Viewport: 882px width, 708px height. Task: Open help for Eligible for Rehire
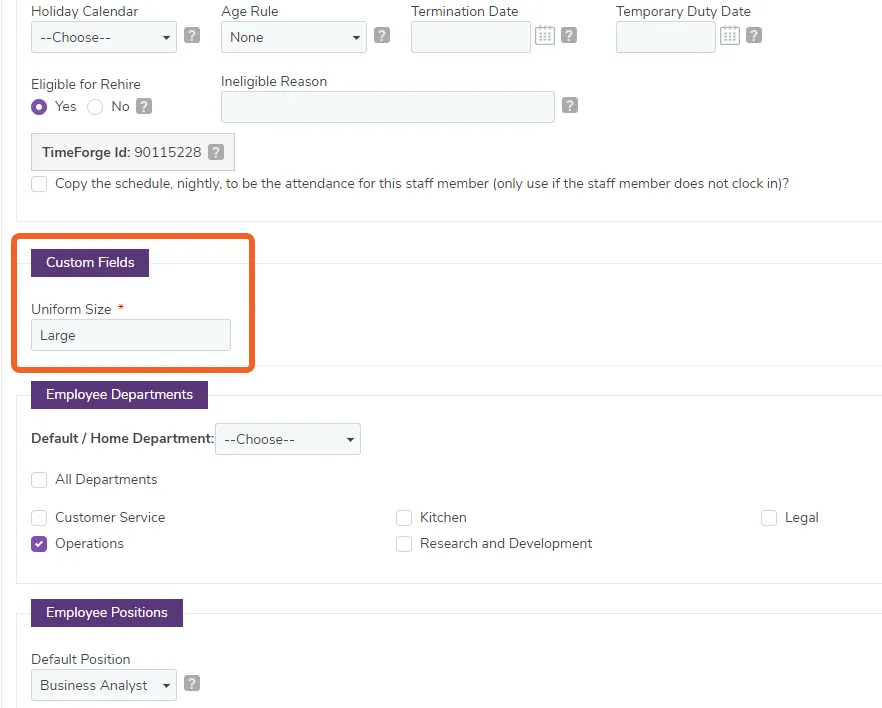[144, 106]
